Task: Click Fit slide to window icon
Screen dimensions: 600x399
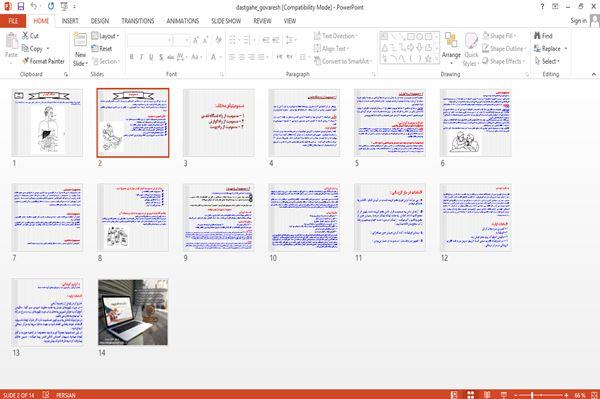Action: click(x=595, y=395)
